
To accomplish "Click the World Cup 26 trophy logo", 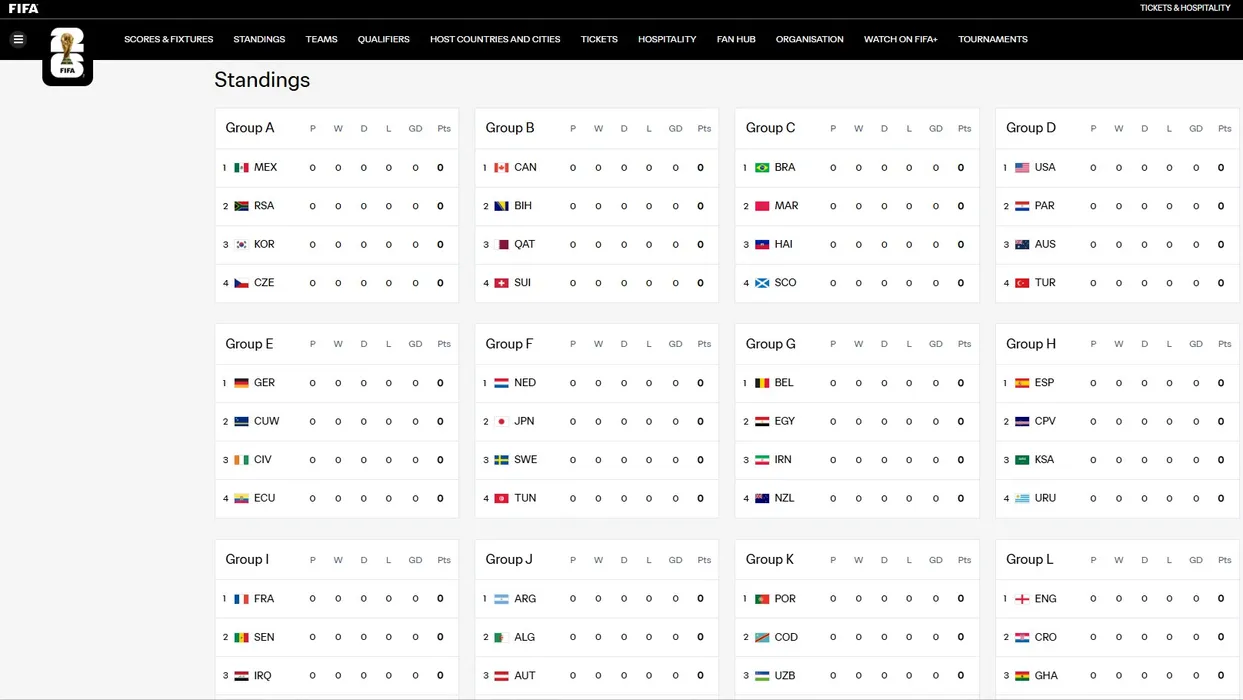I will click(67, 54).
